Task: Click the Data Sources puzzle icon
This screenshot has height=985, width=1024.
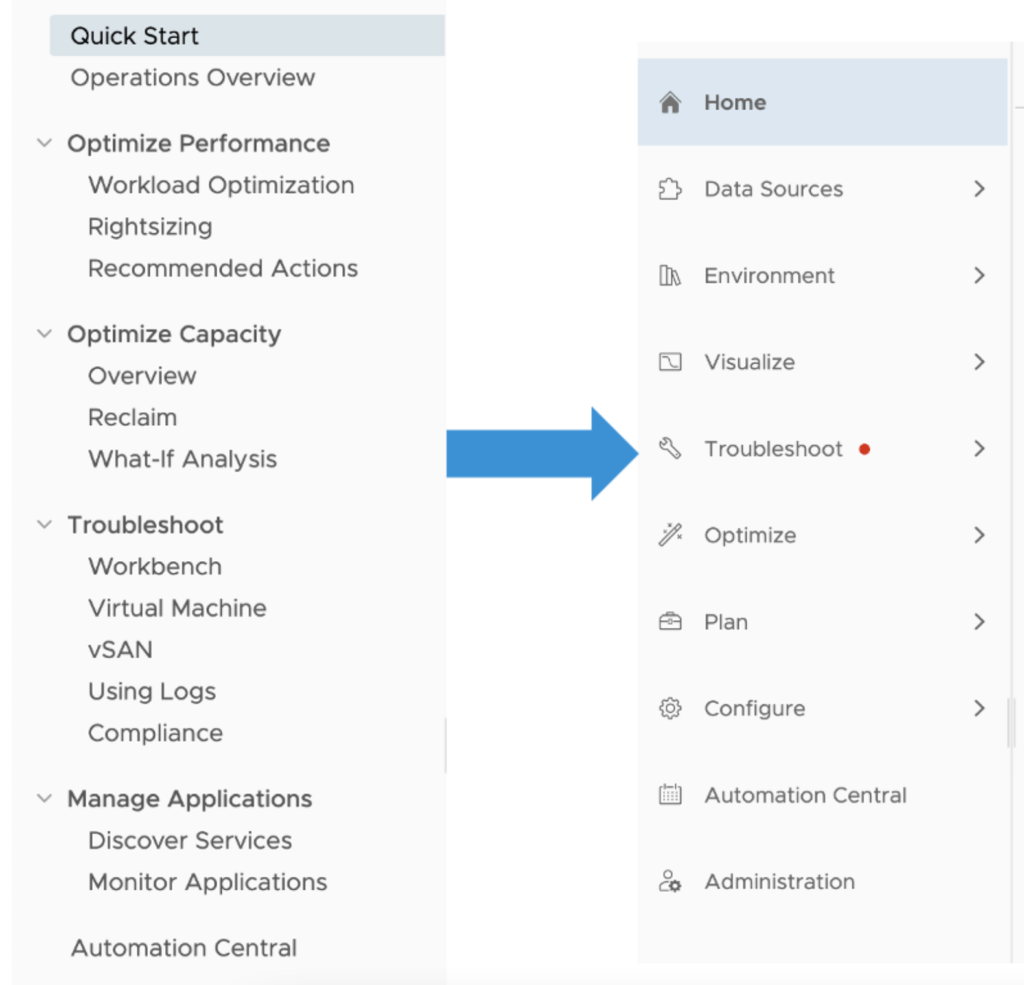Action: (670, 189)
